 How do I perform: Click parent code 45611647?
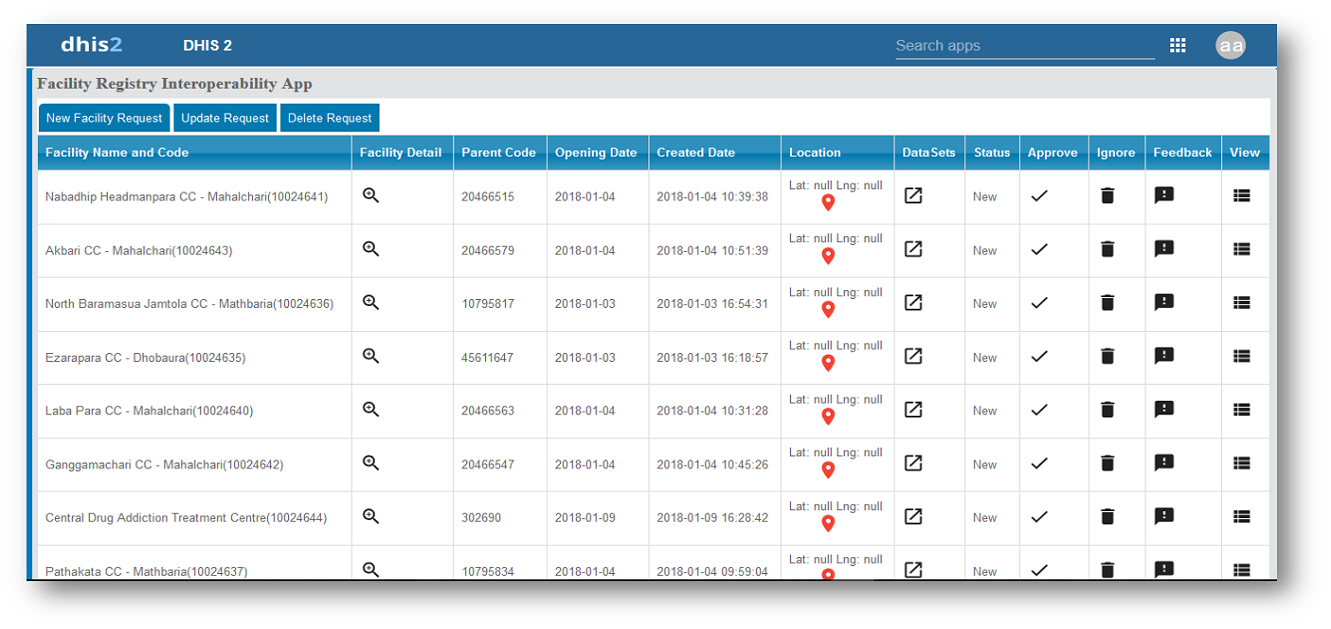(x=488, y=358)
